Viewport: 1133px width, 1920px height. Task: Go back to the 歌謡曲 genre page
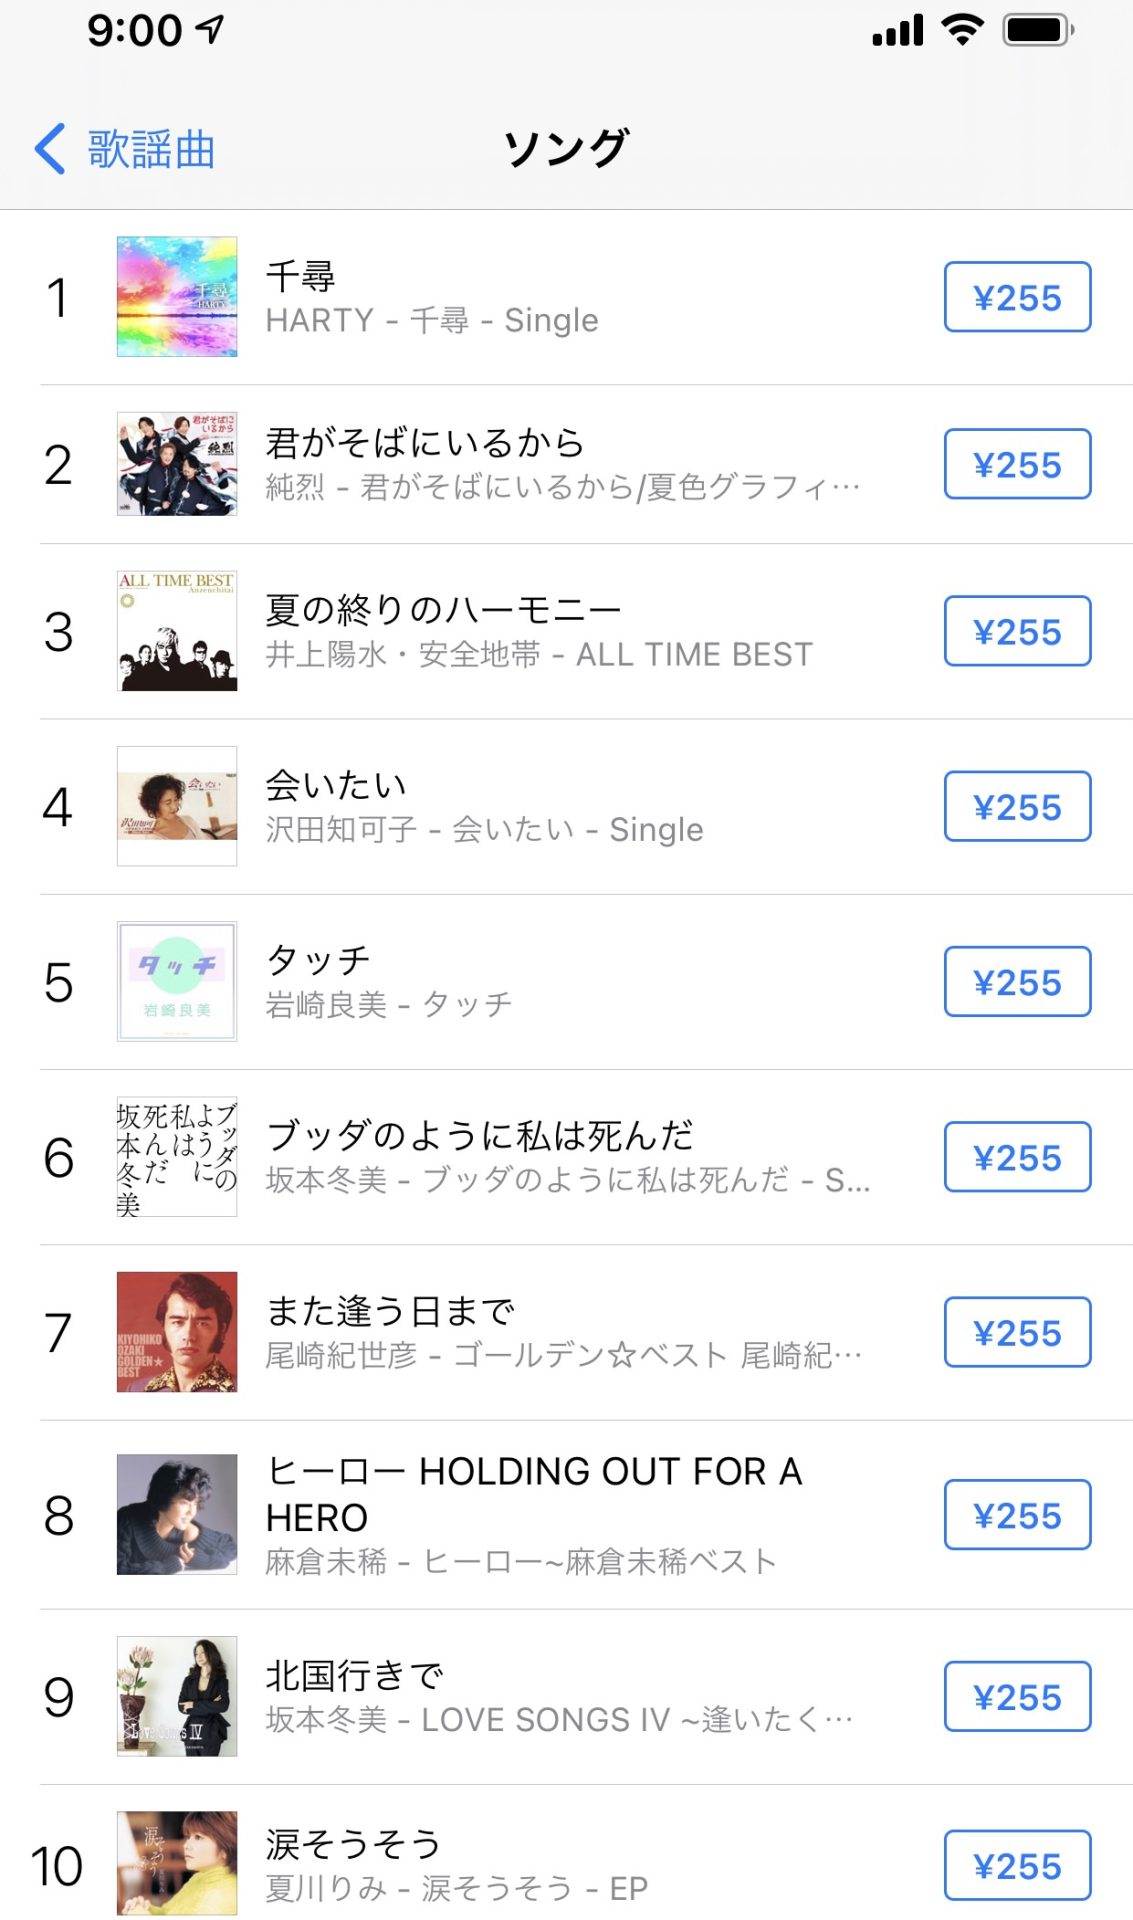pos(125,150)
